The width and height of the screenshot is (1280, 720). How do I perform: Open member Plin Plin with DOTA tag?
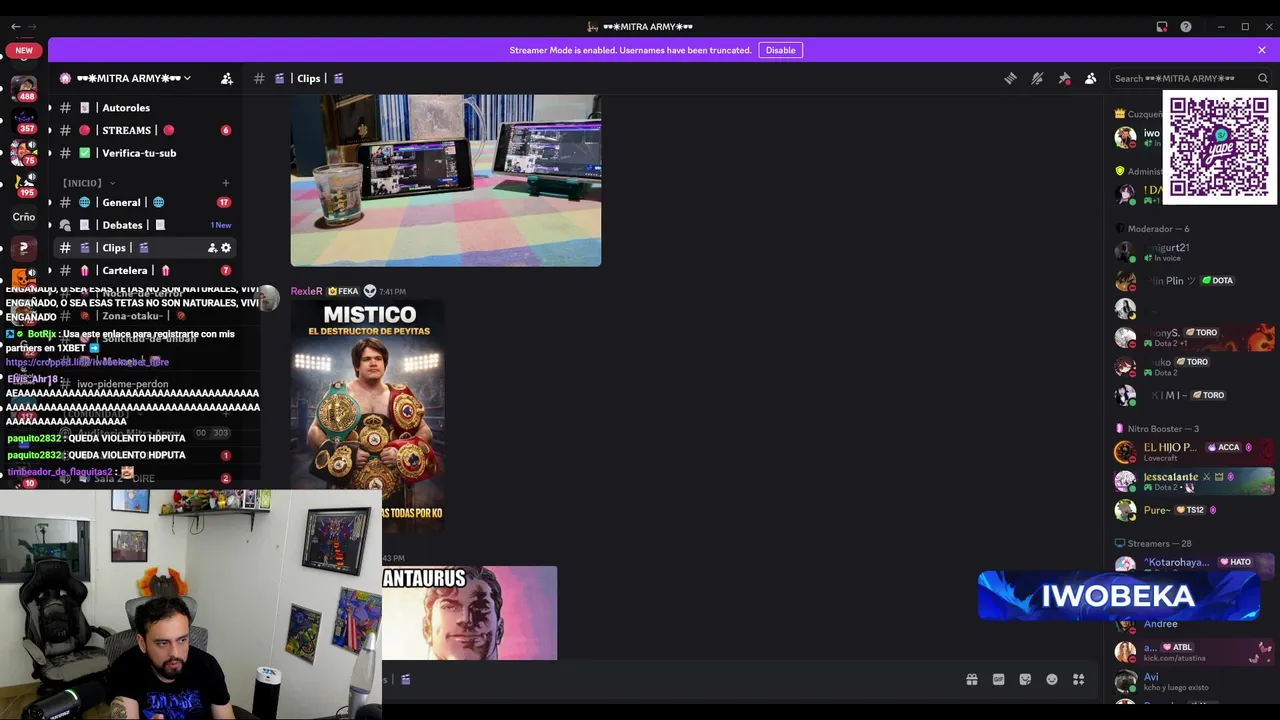pos(1194,281)
